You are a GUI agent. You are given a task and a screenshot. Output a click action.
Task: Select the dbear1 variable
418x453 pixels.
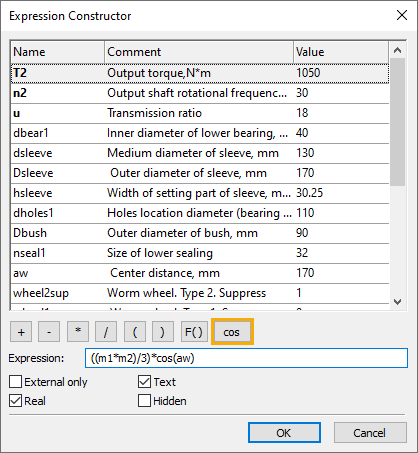[x=200, y=133]
